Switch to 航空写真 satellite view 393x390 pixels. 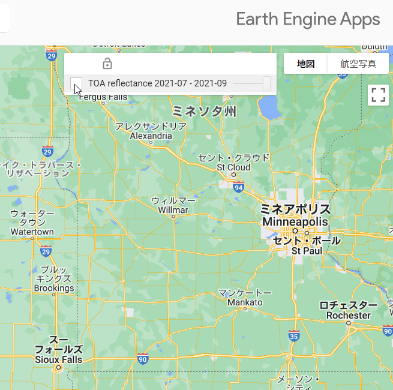coord(358,64)
